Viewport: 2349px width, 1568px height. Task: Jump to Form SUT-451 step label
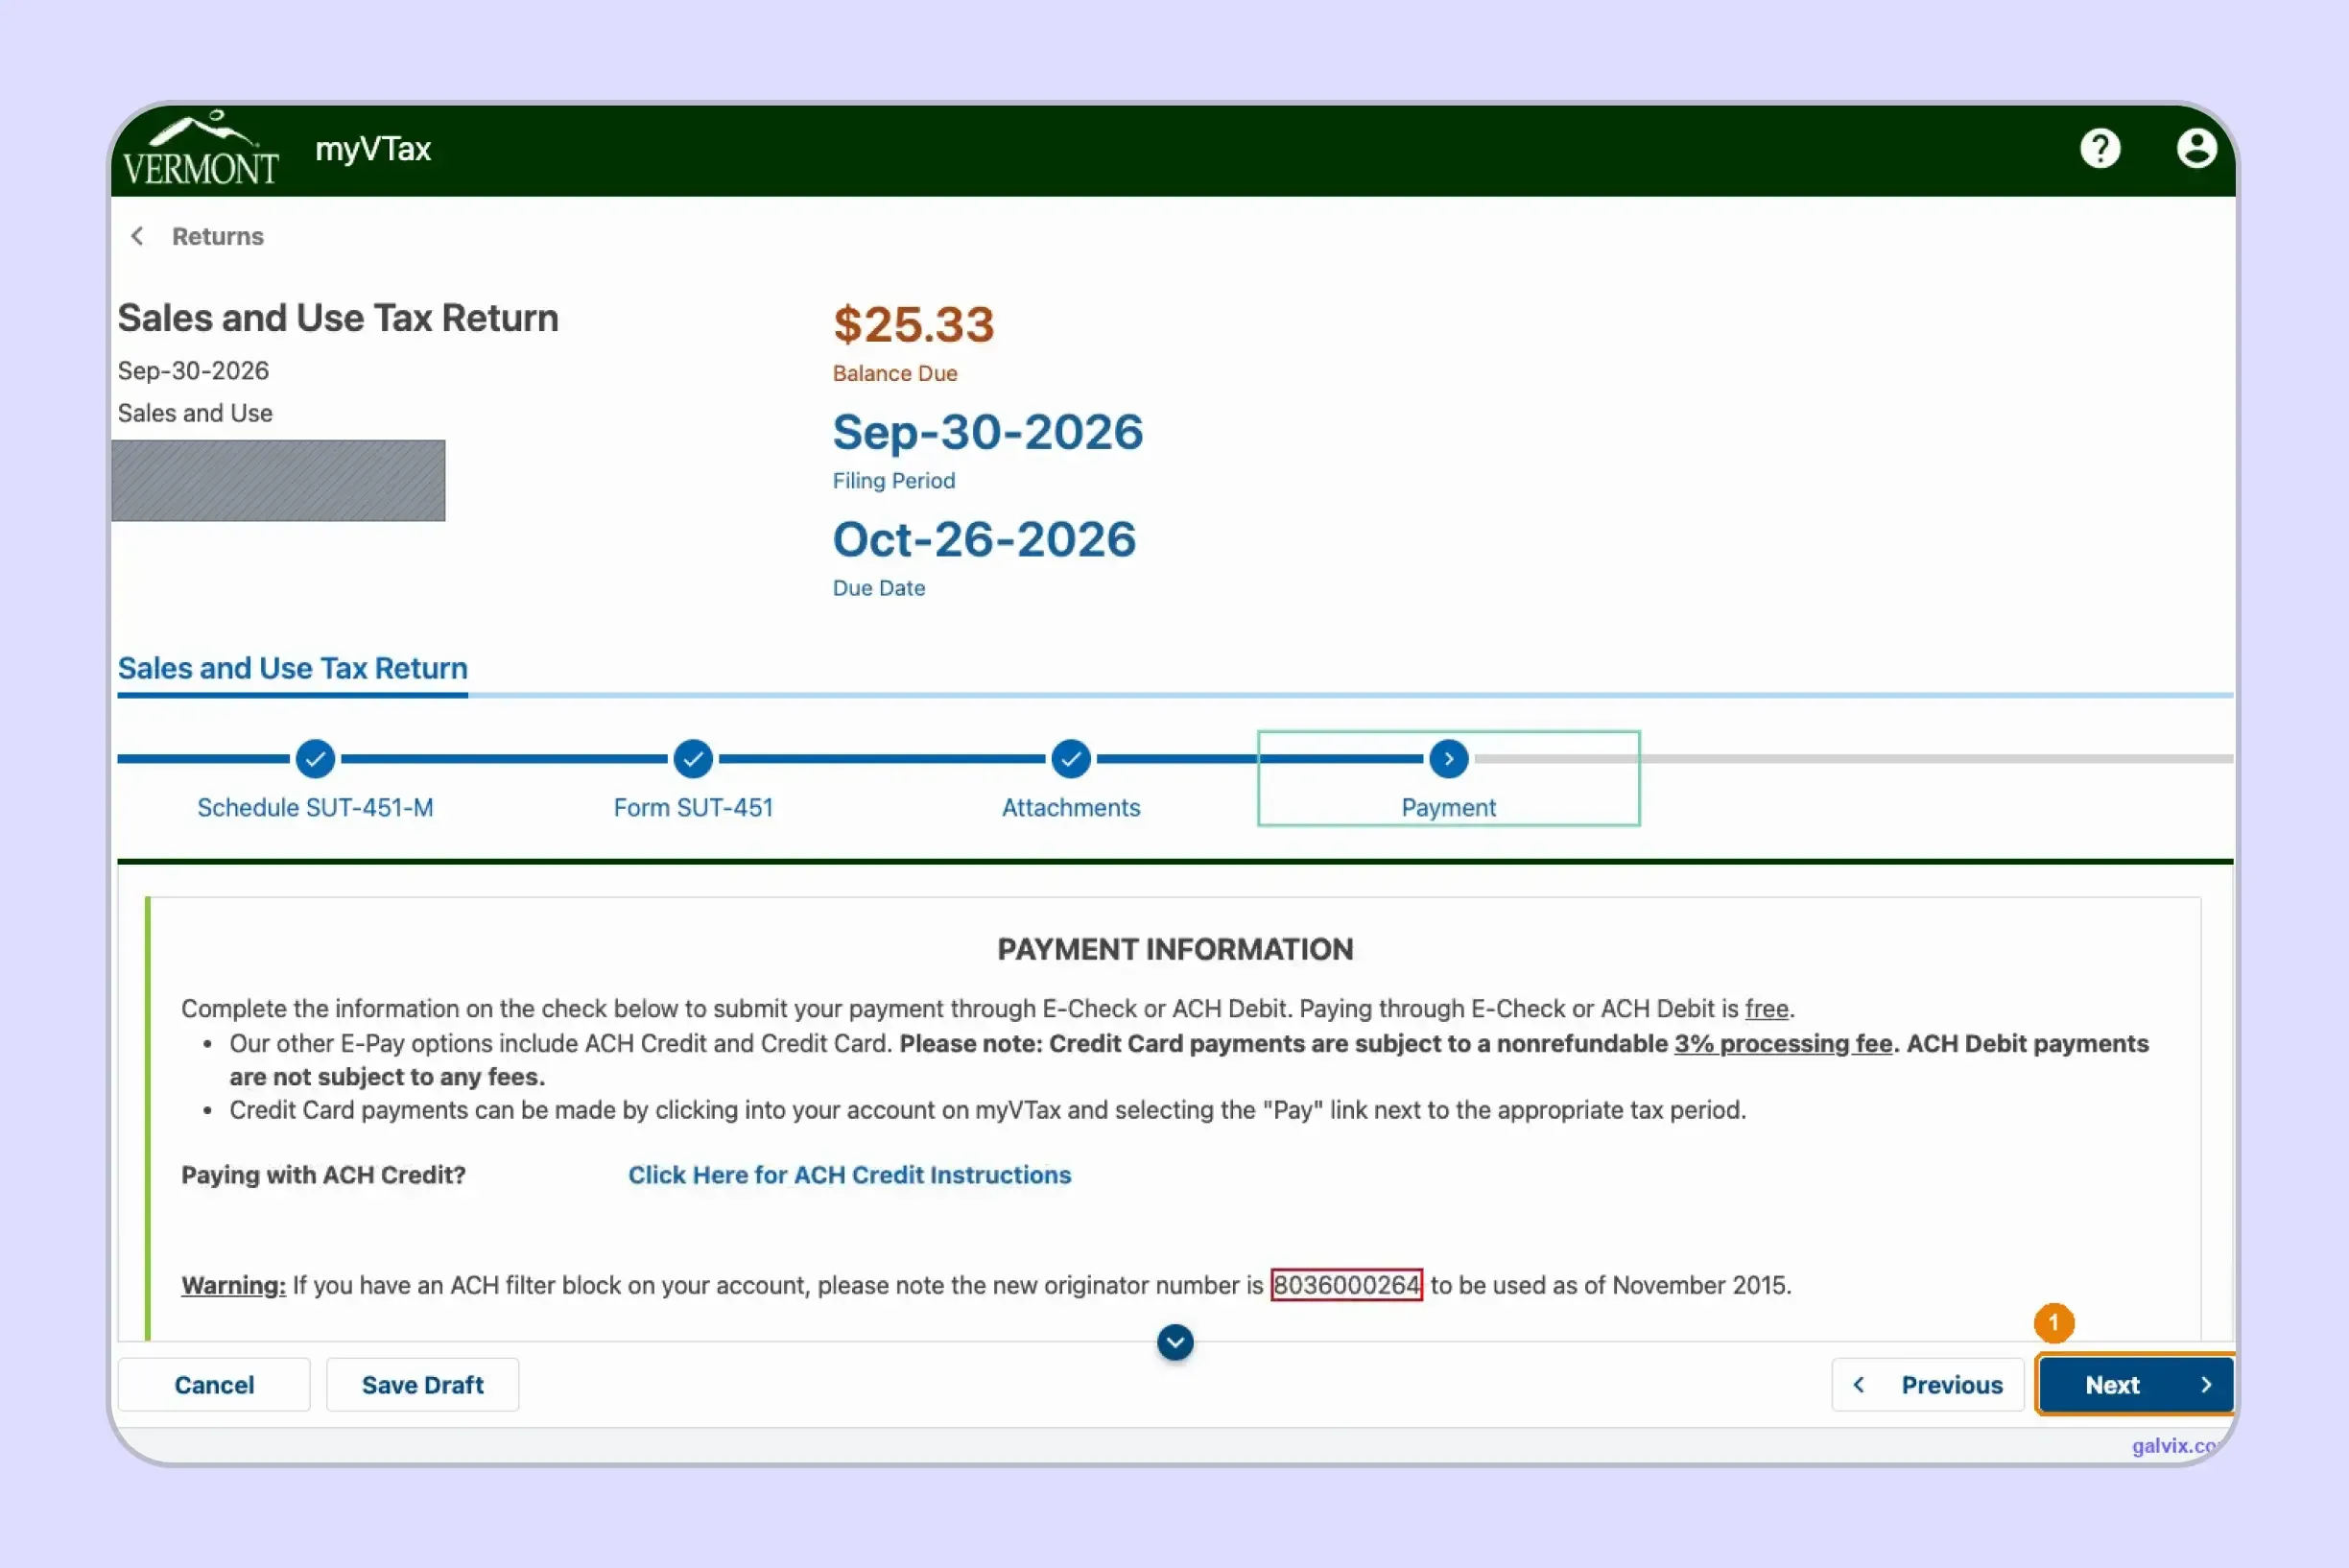[693, 808]
